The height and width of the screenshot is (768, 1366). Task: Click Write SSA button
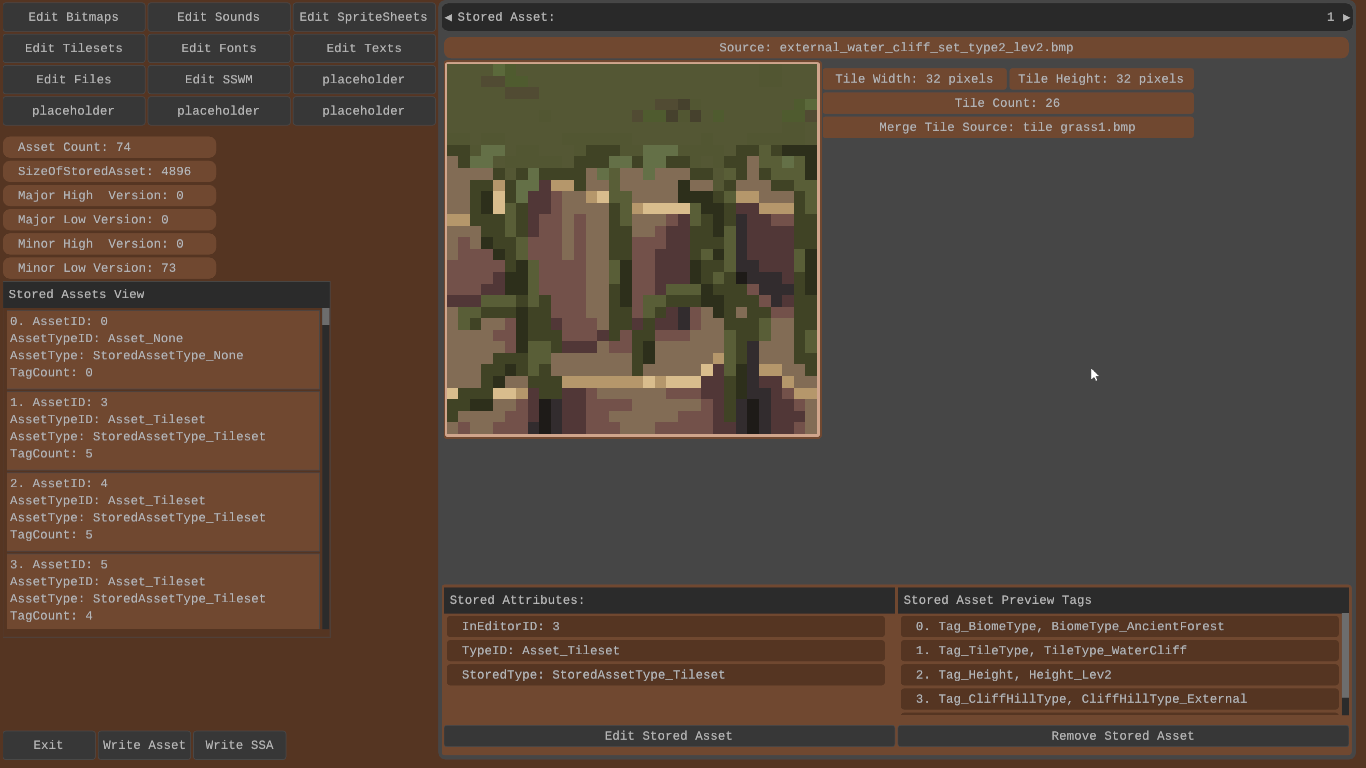click(x=239, y=745)
